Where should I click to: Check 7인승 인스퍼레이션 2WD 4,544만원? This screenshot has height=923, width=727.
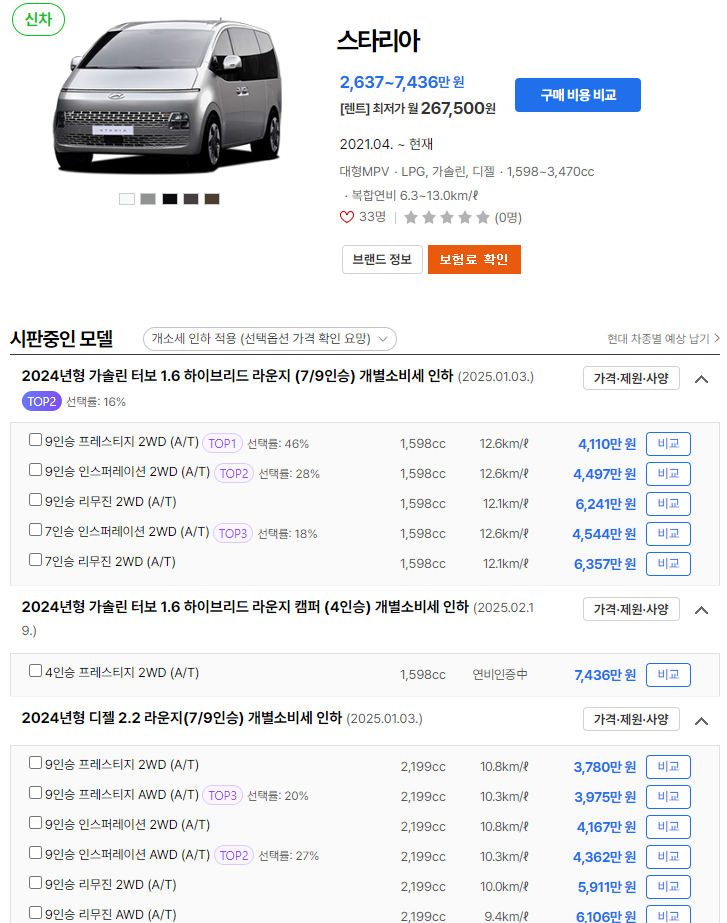(x=35, y=530)
